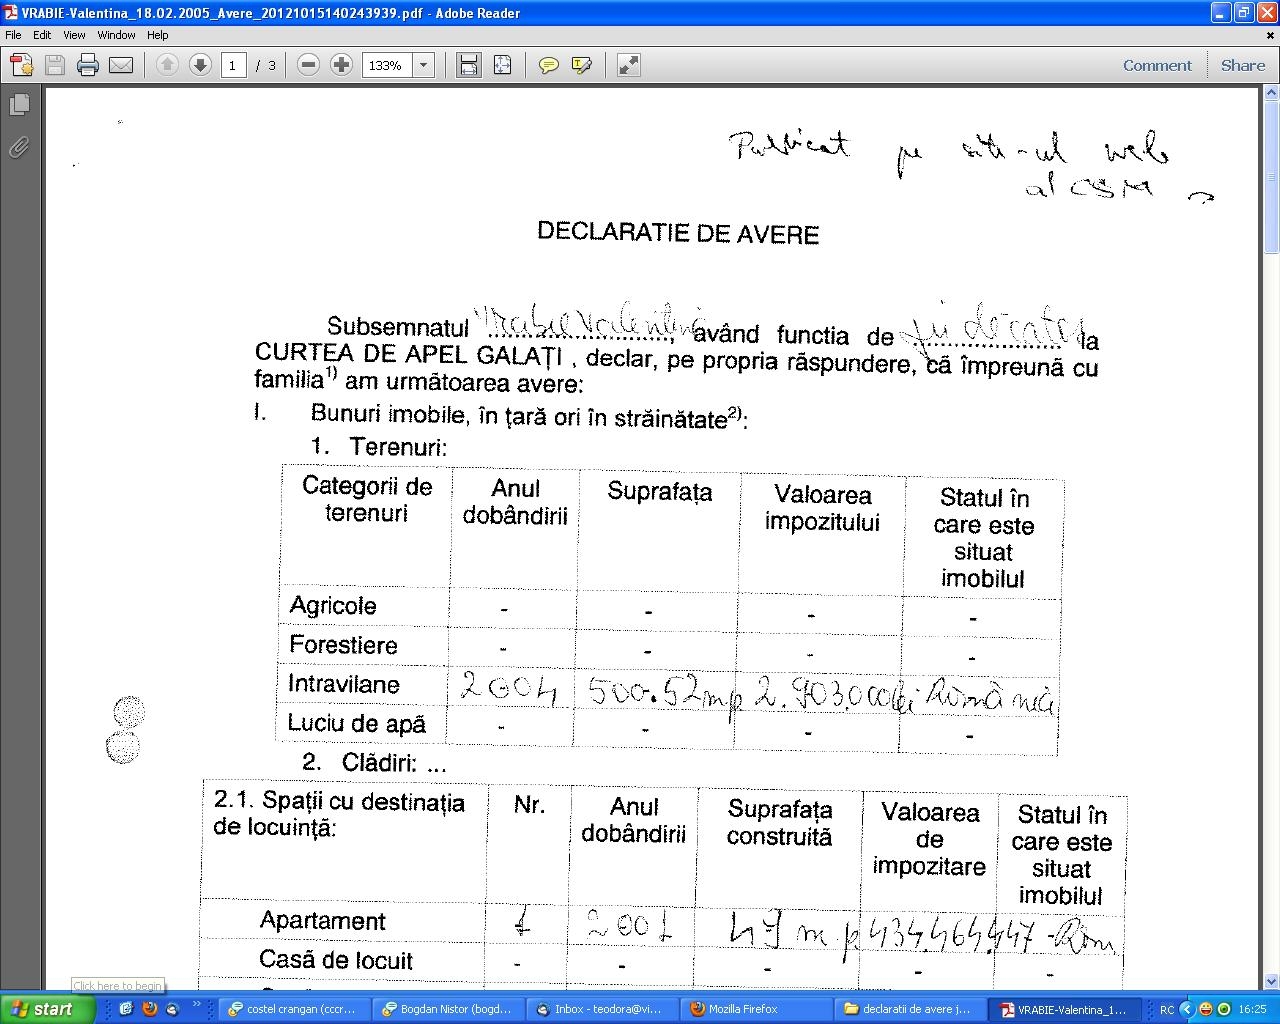Select the Highlight text tool
Screen dimensions: 1280x1024
[x=581, y=66]
